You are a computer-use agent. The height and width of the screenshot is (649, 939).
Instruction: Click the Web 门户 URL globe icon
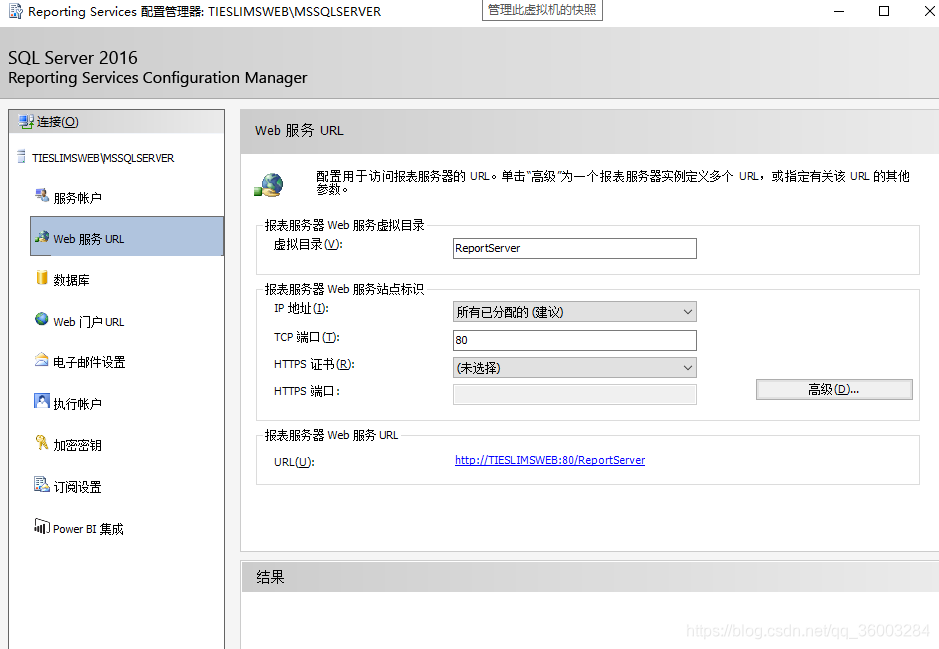point(41,319)
